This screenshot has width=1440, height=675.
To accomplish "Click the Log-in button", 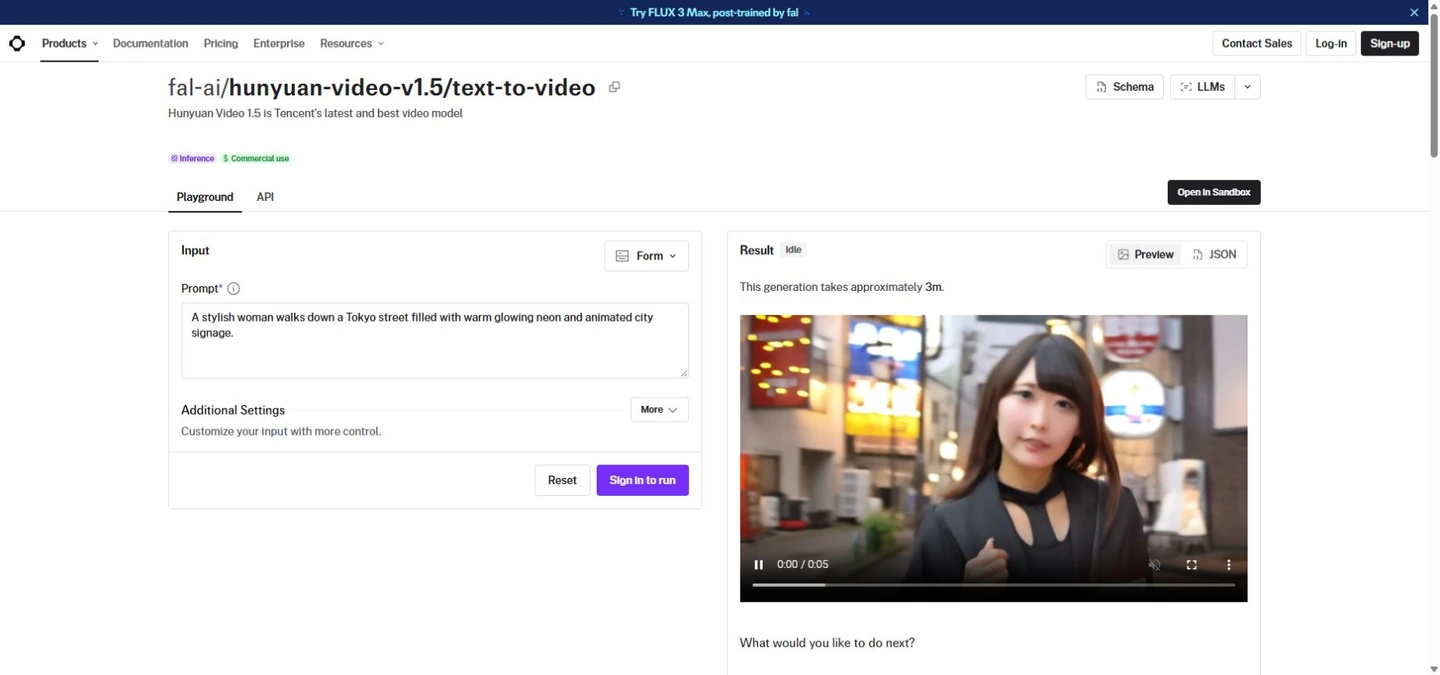I will 1331,43.
